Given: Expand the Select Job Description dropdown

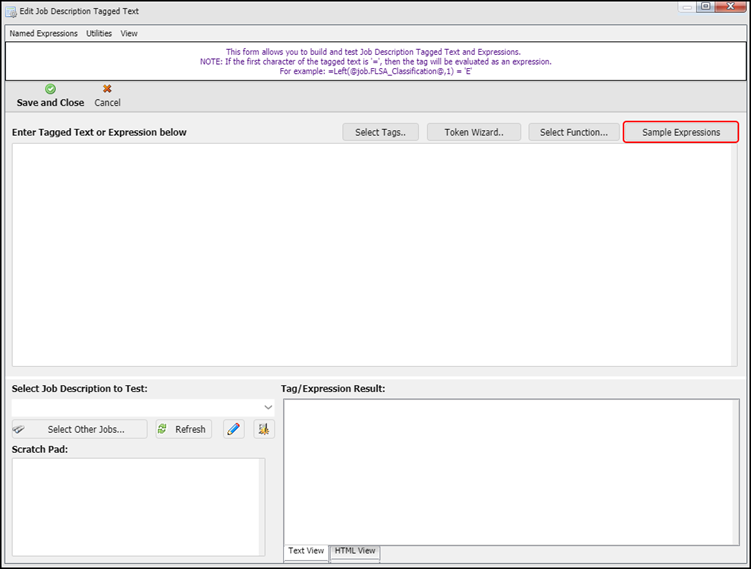Looking at the screenshot, I should pyautogui.click(x=267, y=408).
